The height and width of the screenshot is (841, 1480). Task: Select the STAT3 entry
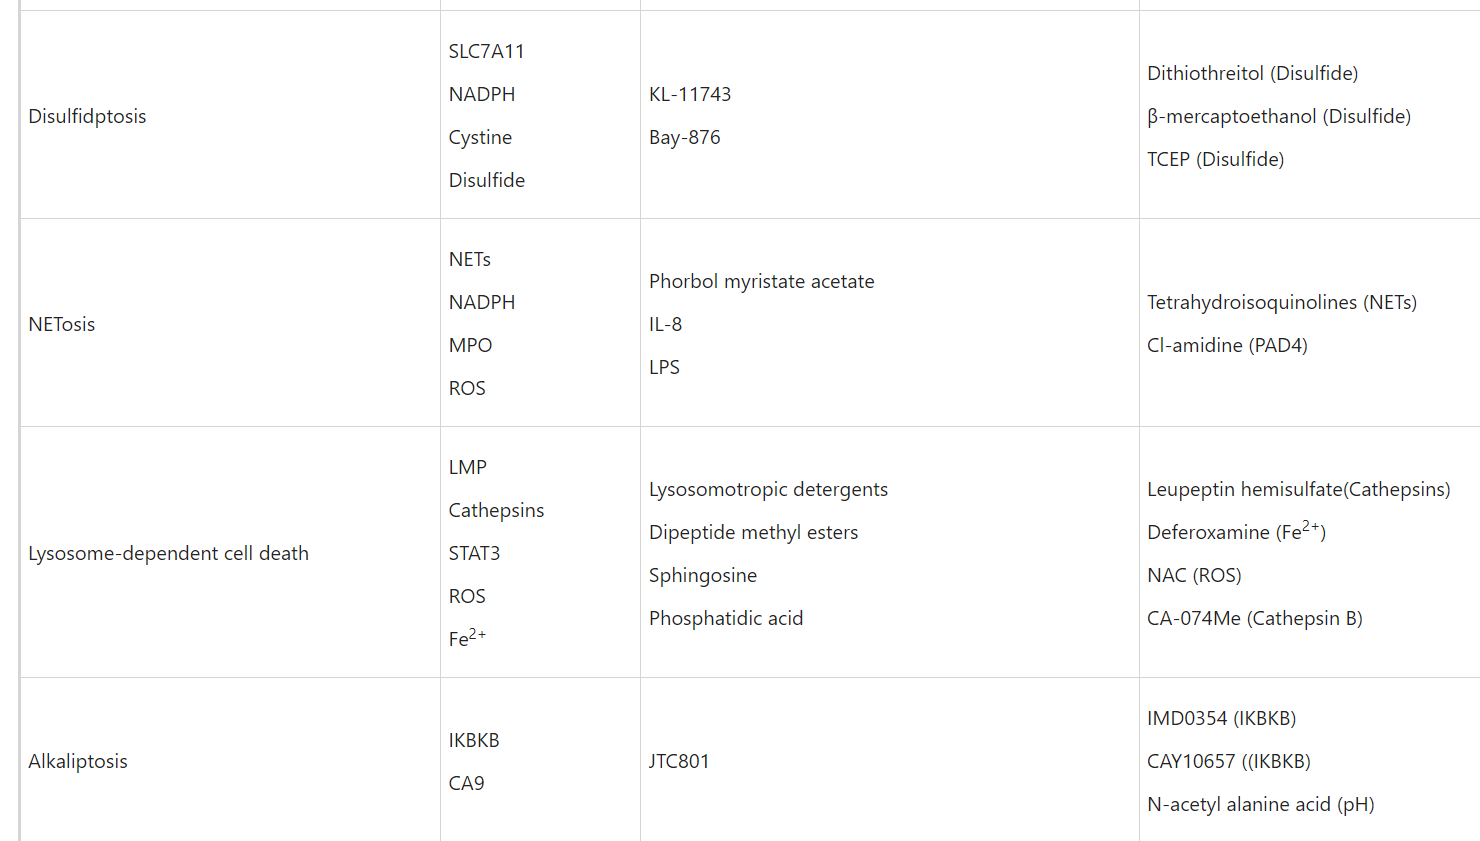click(474, 553)
